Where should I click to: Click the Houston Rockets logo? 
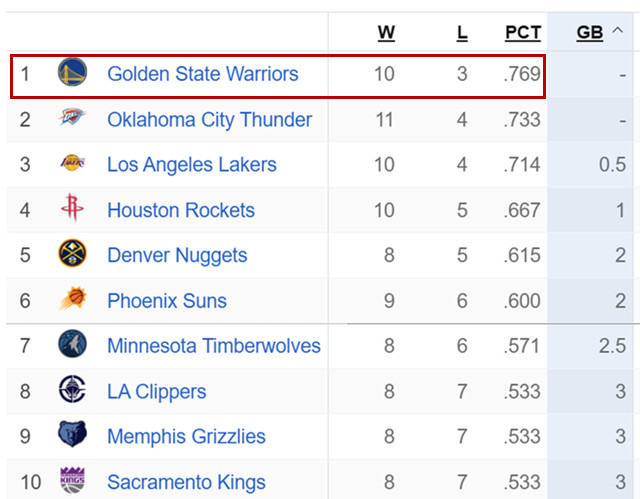72,207
